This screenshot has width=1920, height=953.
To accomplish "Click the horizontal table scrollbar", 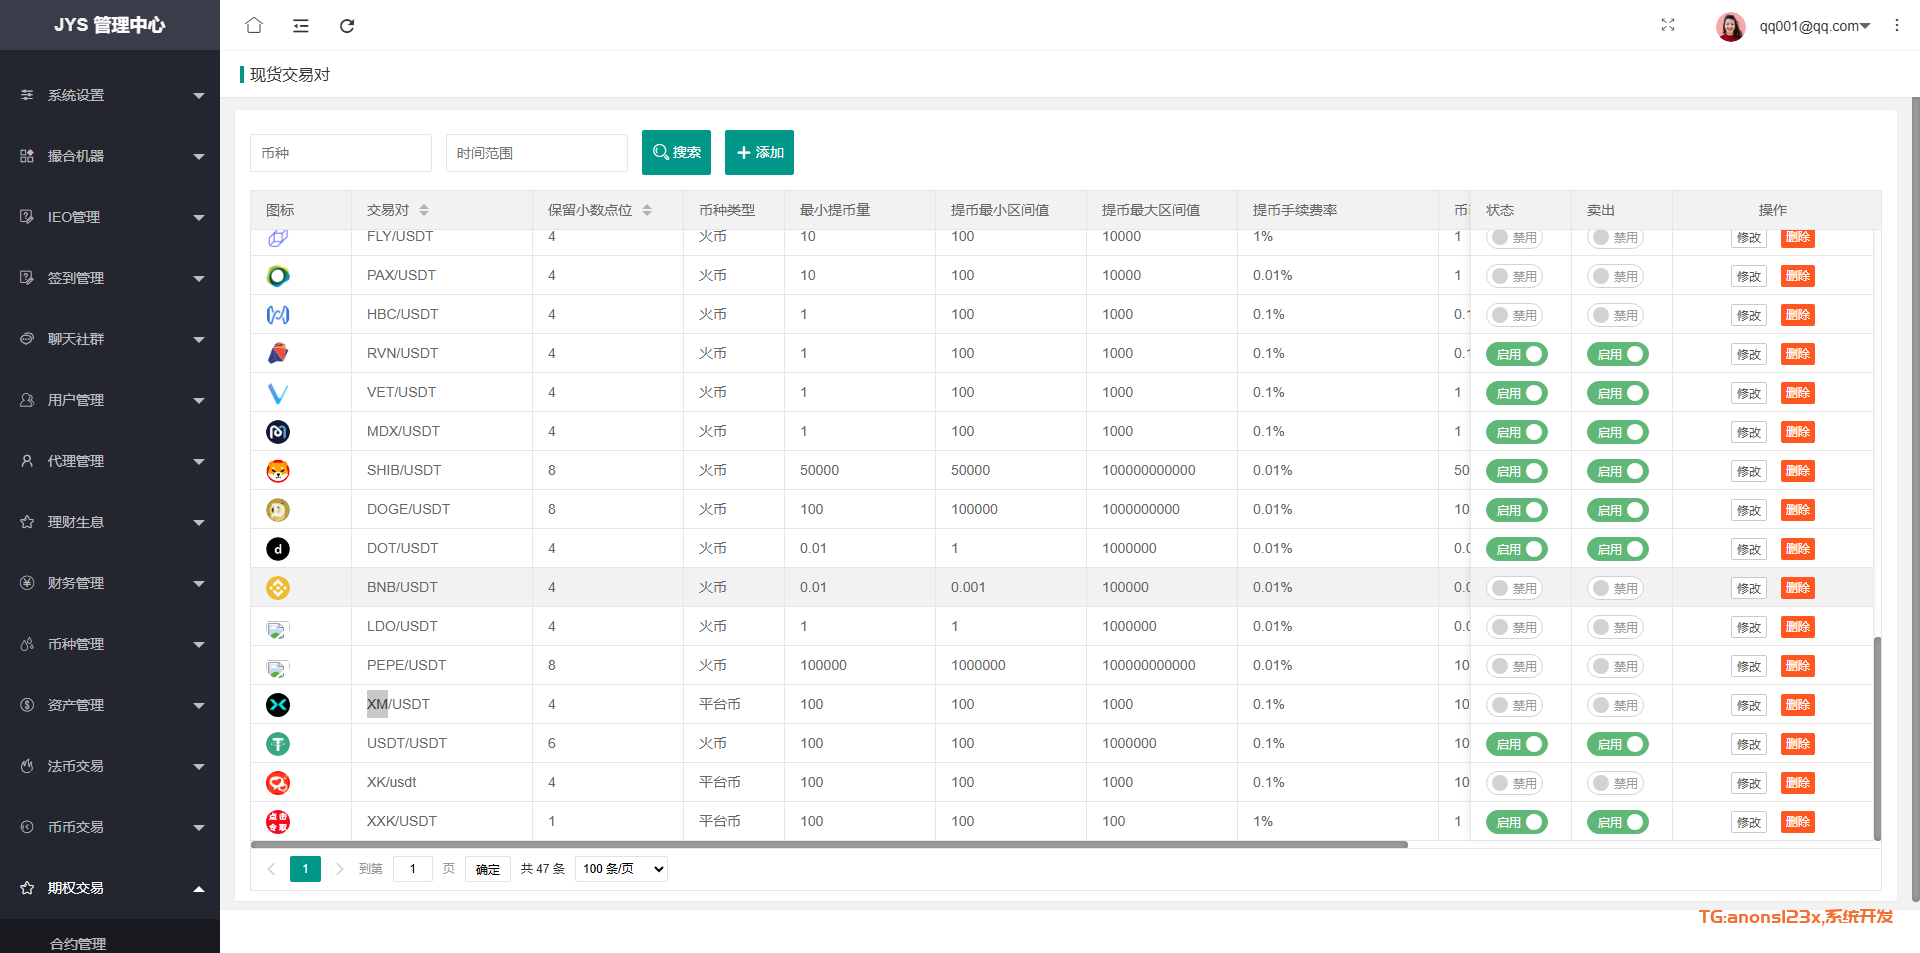I will pyautogui.click(x=830, y=845).
